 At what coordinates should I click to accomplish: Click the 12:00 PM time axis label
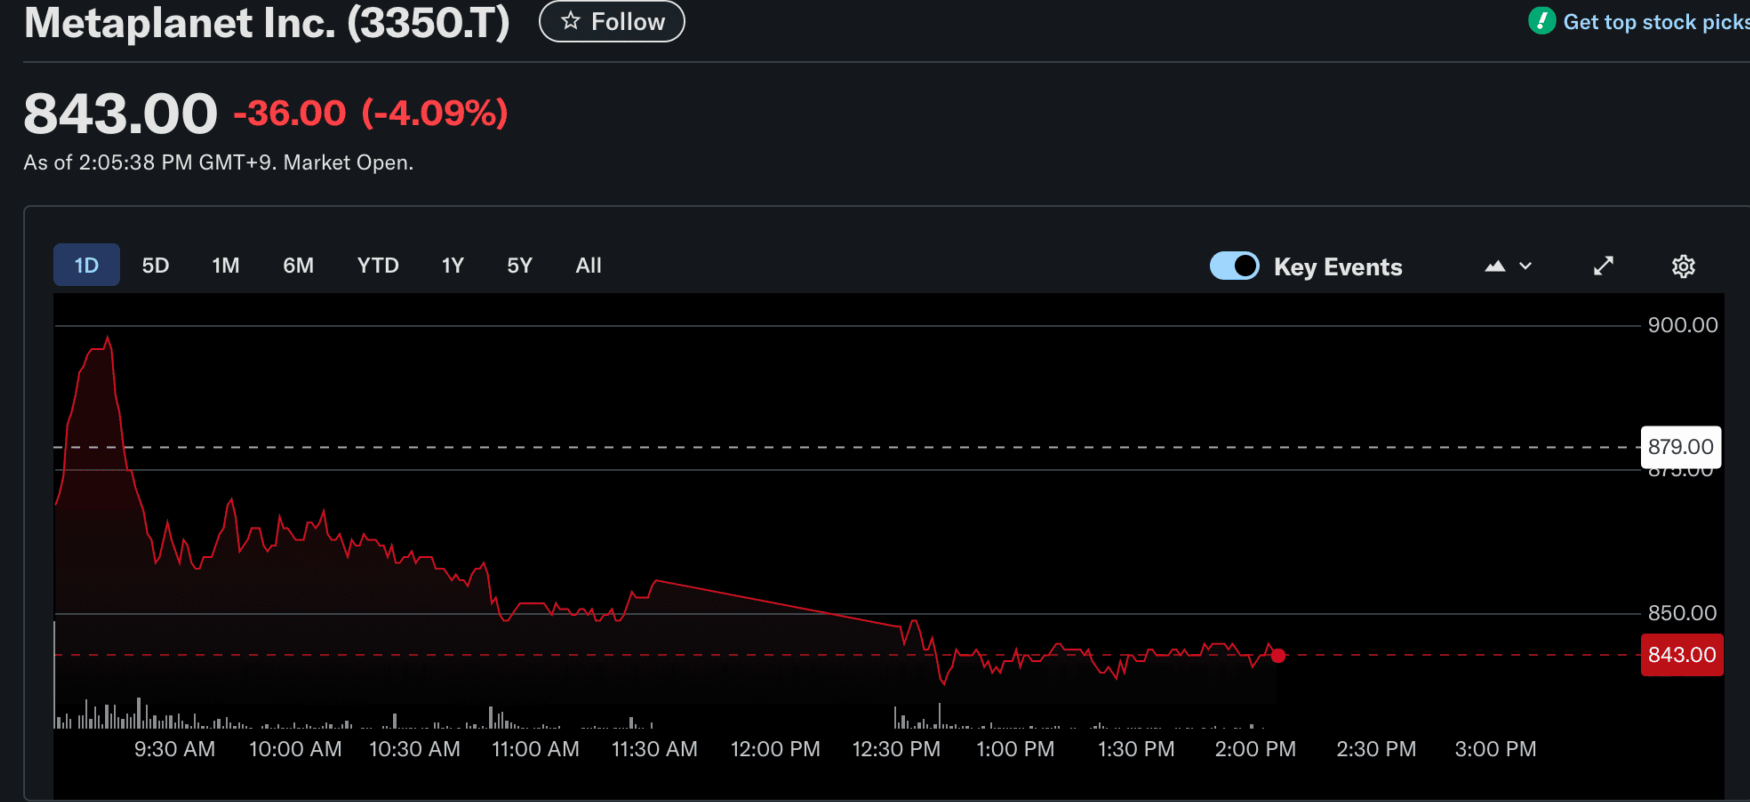click(775, 749)
